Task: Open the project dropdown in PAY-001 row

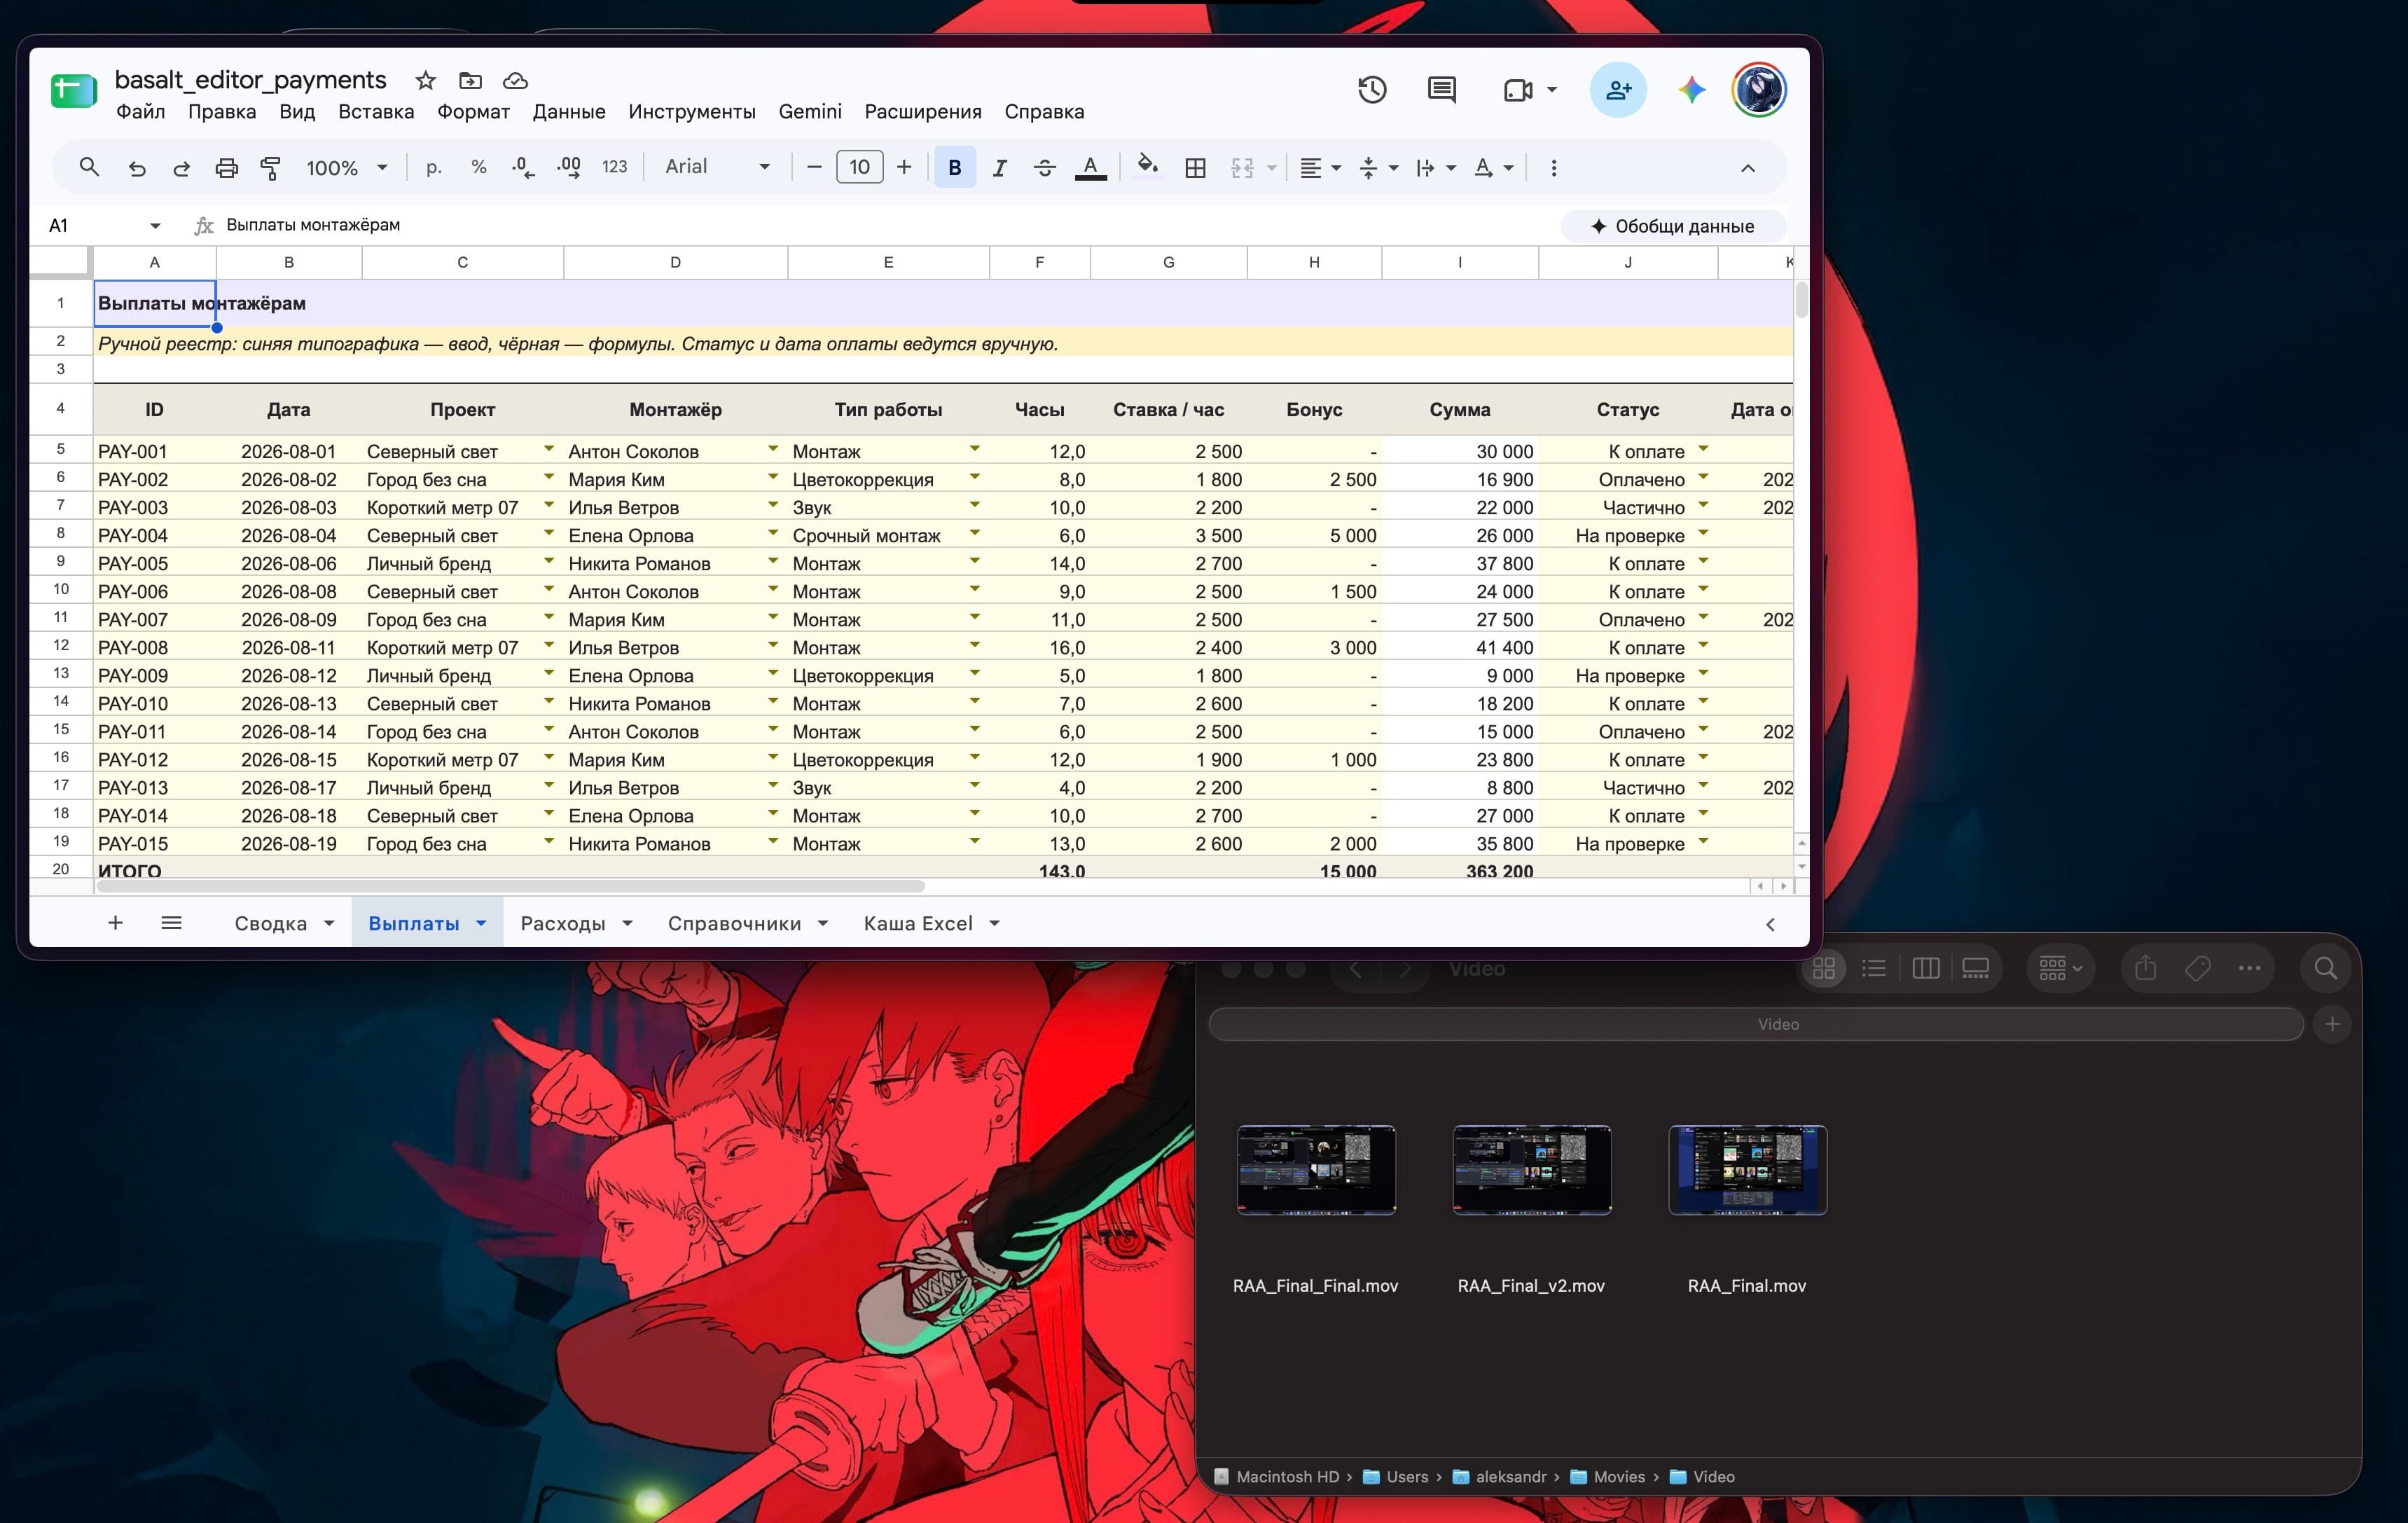Action: pos(549,449)
